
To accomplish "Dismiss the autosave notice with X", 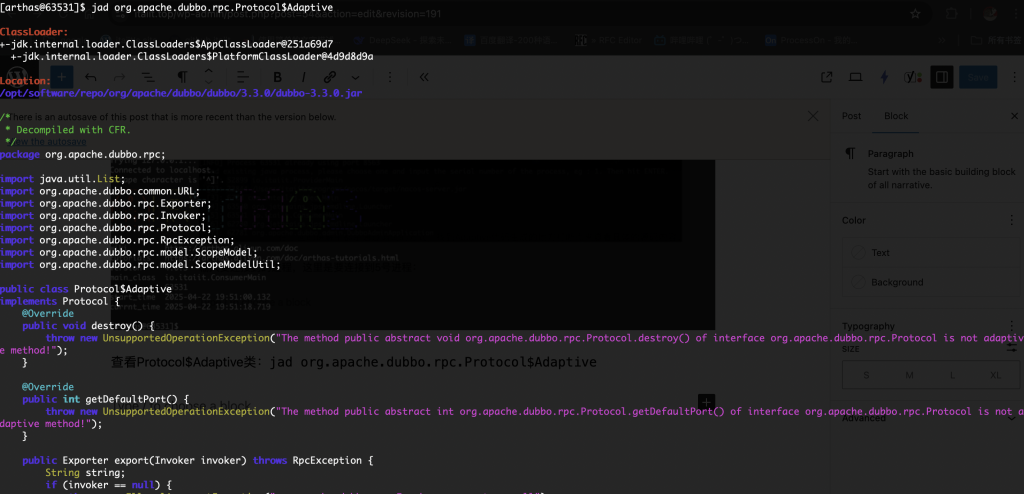I will 812,116.
